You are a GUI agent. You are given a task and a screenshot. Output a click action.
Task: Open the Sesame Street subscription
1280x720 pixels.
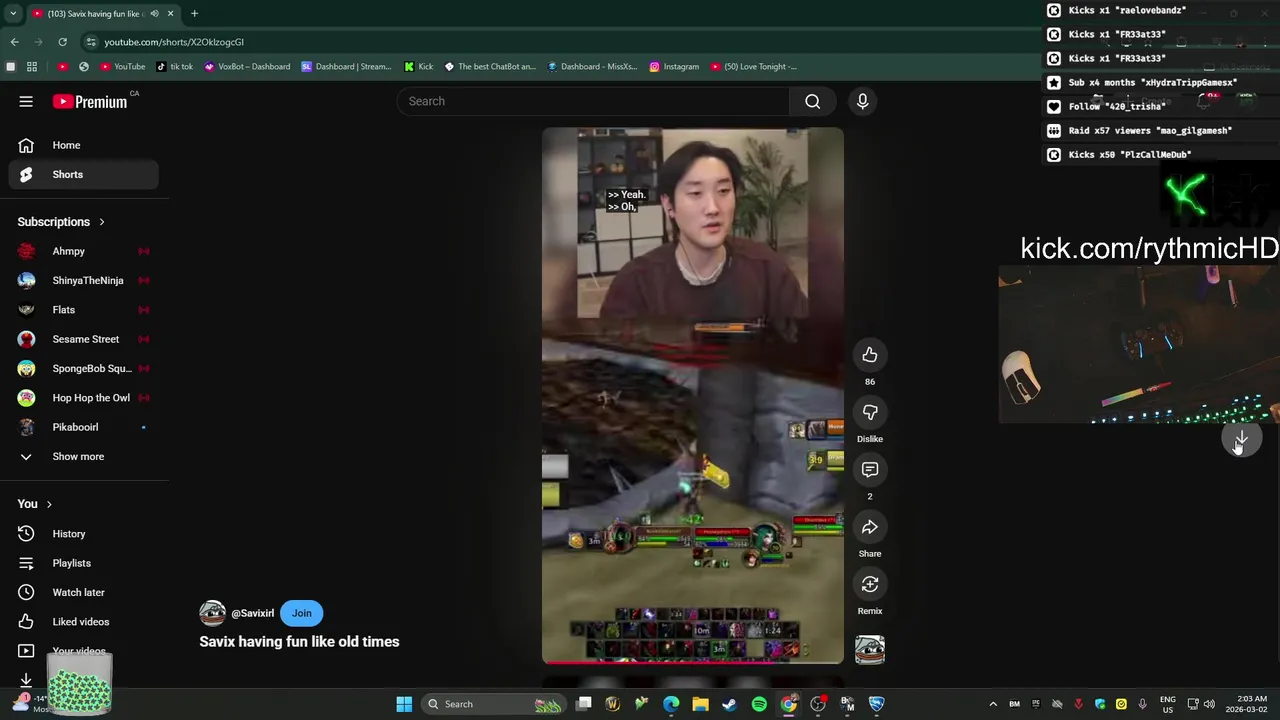(x=84, y=339)
